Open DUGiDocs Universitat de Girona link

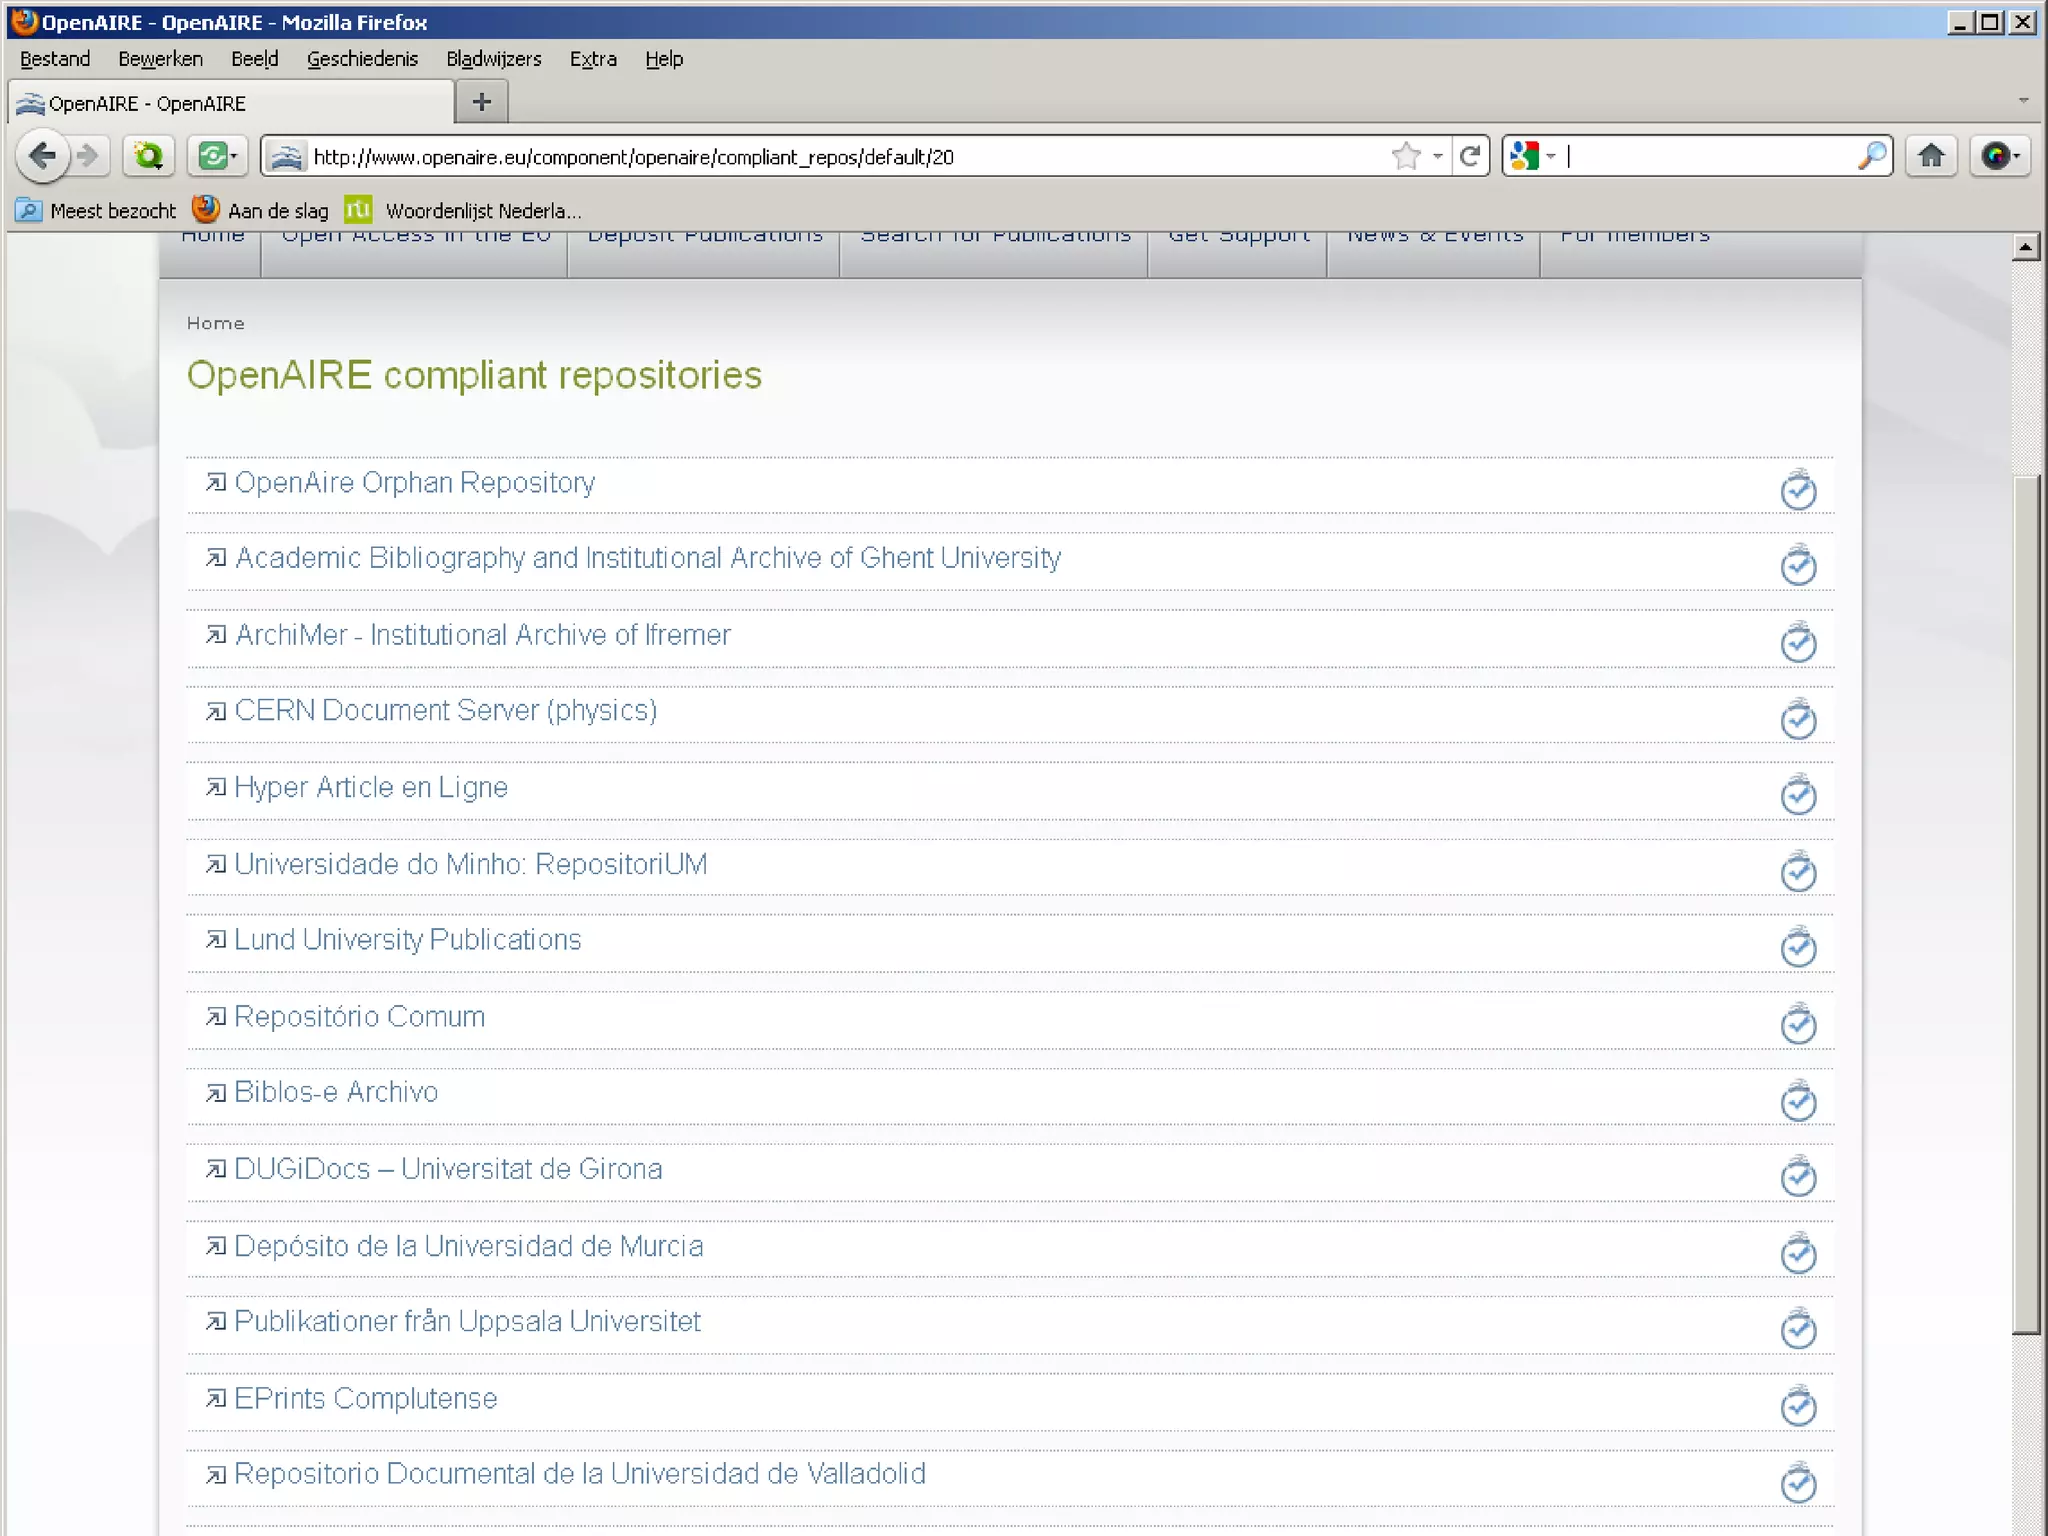click(448, 1169)
